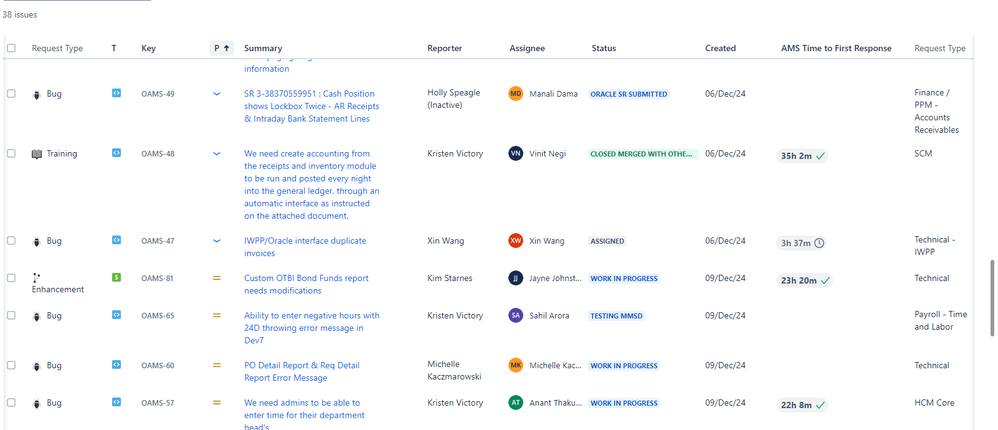Open the Cash Position shows Lockbox Twice issue

[x=311, y=106]
